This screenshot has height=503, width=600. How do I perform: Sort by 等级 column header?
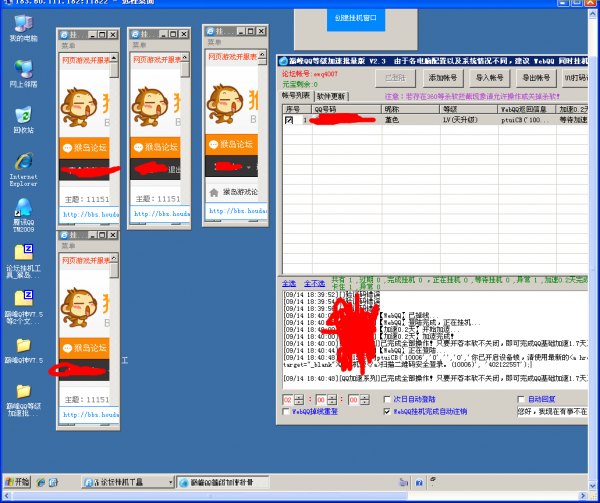click(469, 109)
